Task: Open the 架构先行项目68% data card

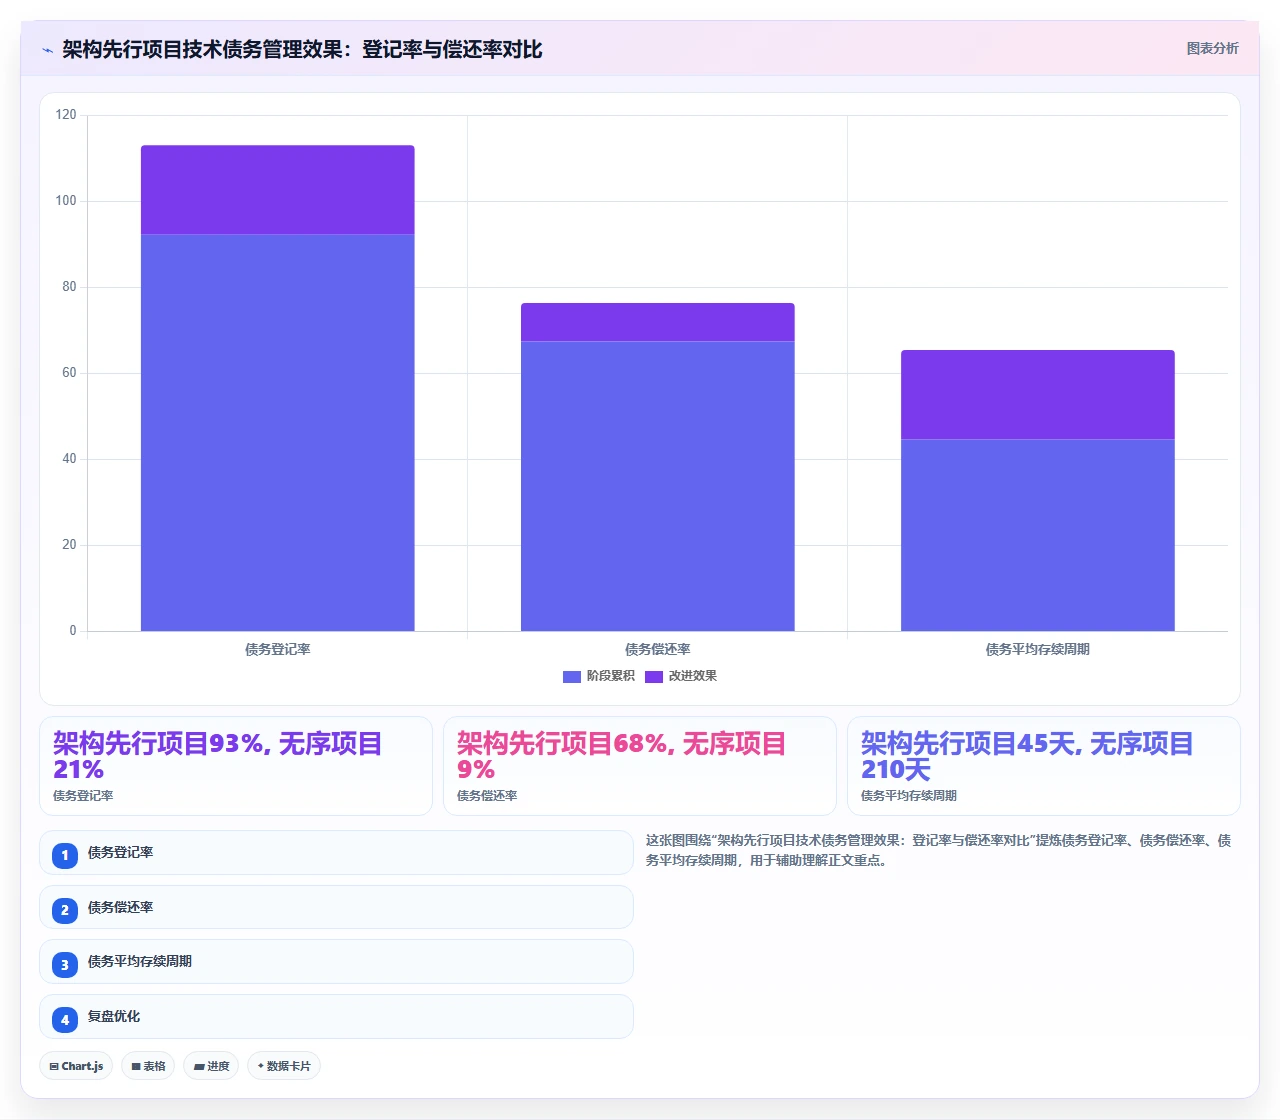Action: [640, 766]
